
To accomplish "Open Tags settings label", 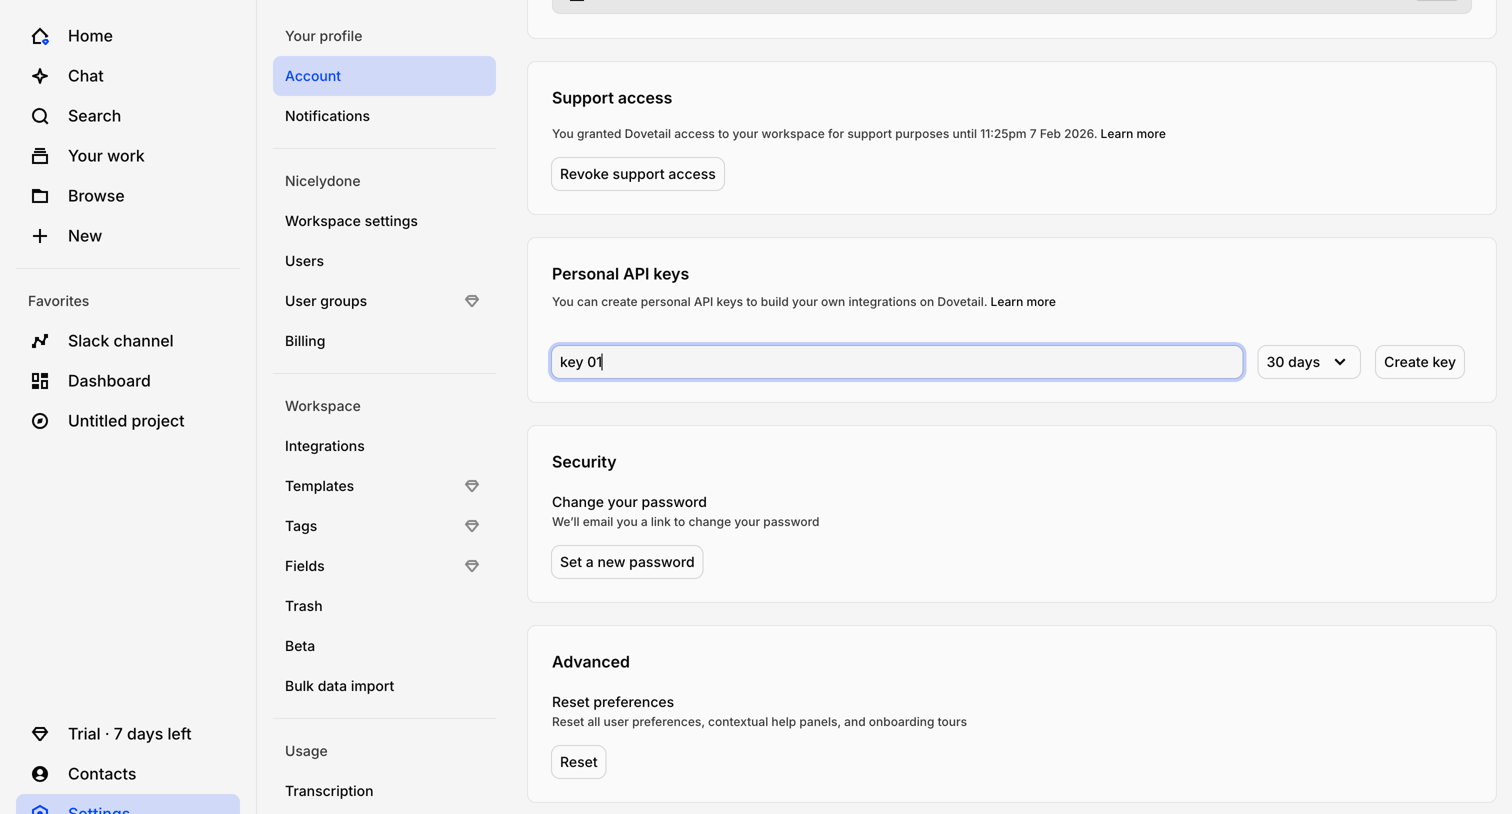I will [301, 526].
